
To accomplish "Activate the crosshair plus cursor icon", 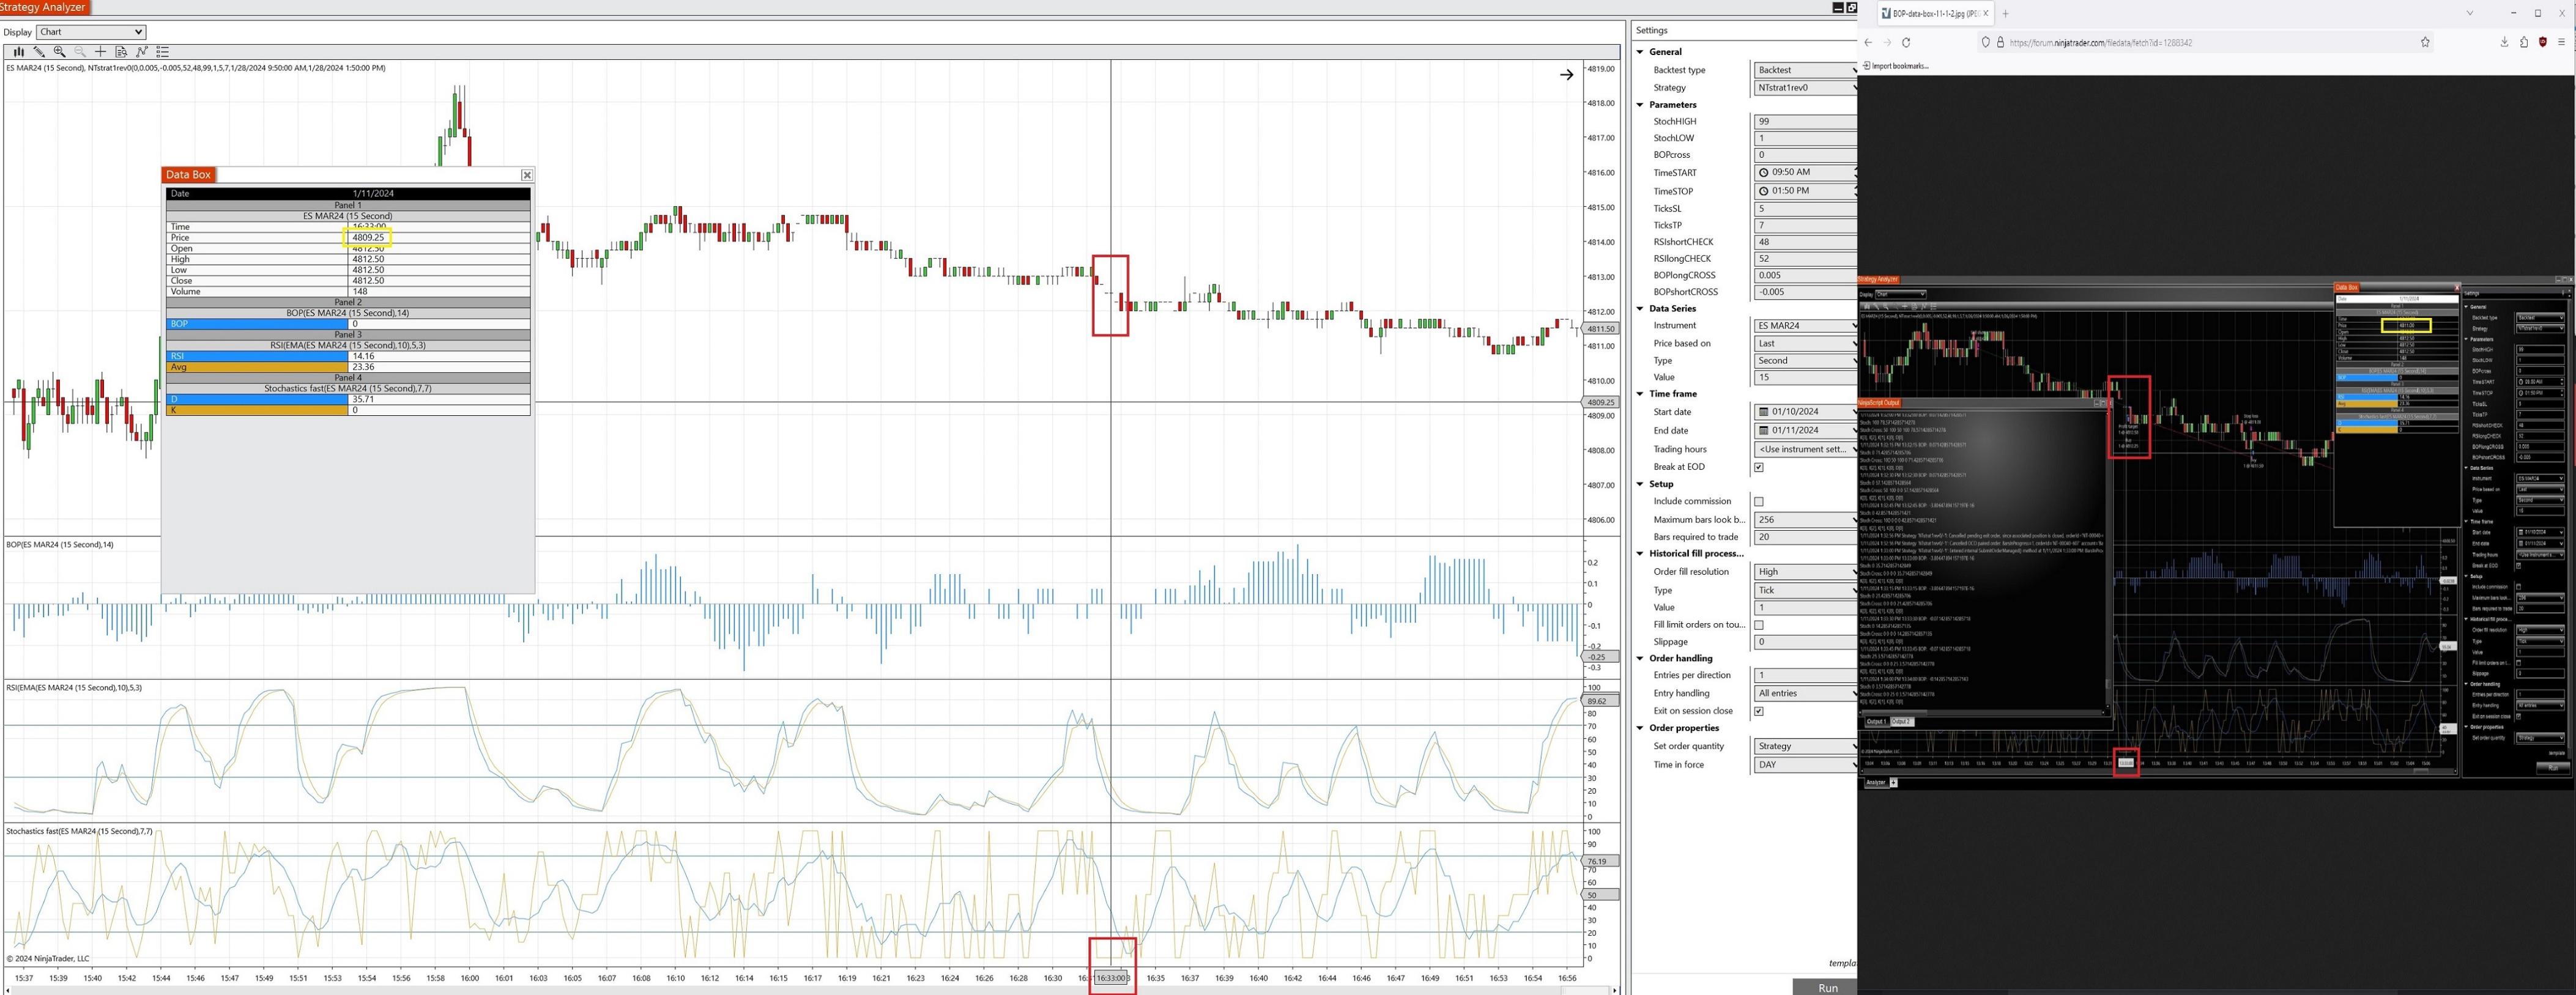I will coord(100,51).
